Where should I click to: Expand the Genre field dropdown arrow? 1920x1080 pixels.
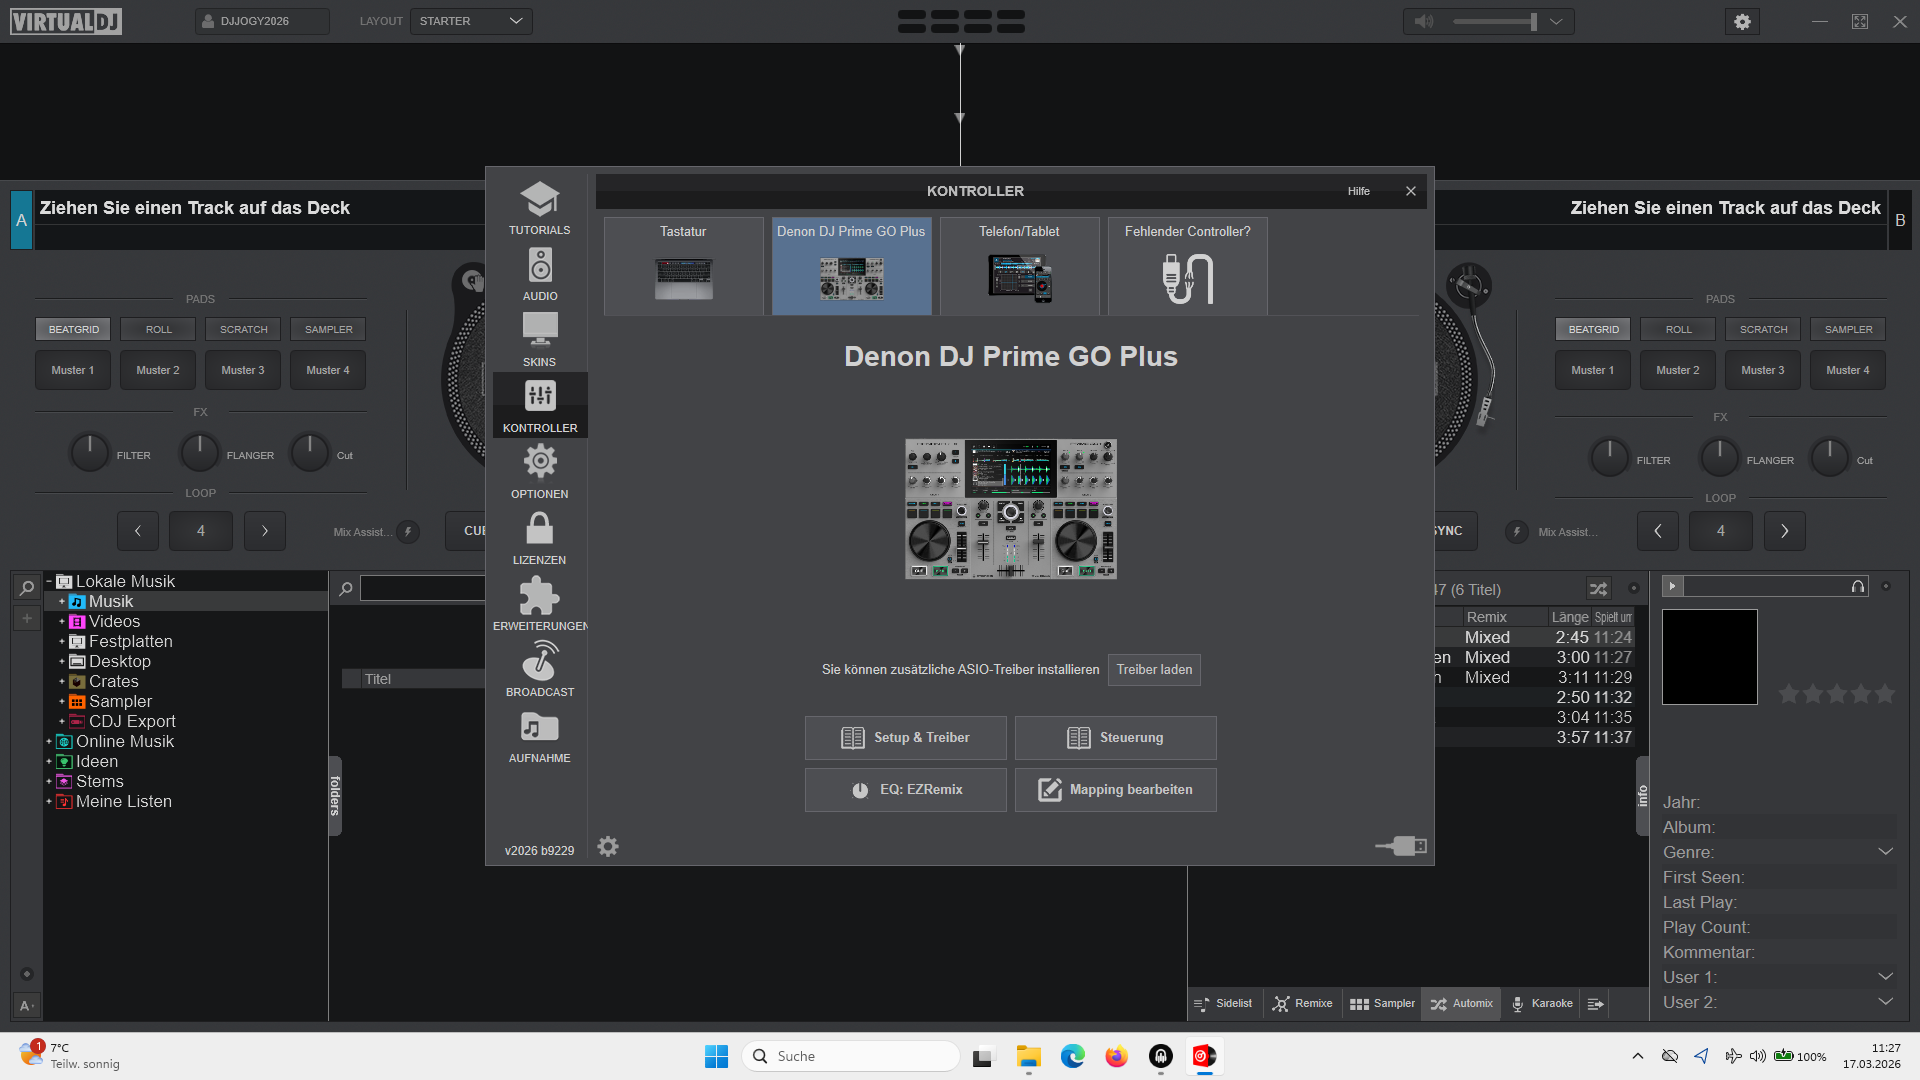pos(1885,852)
